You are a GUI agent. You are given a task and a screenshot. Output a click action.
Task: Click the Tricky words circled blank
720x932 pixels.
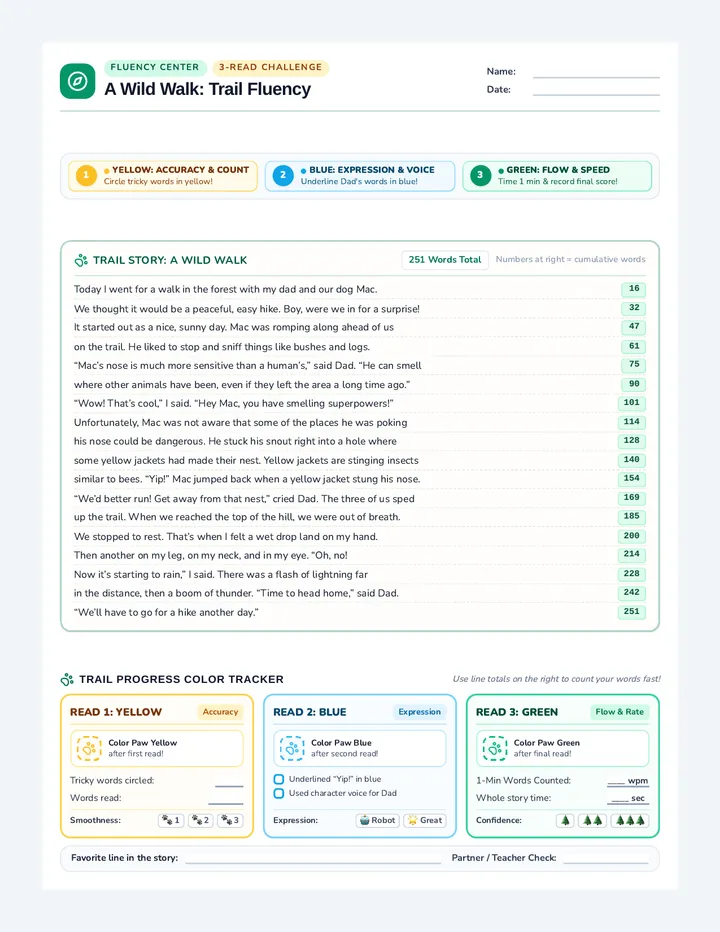pyautogui.click(x=229, y=781)
